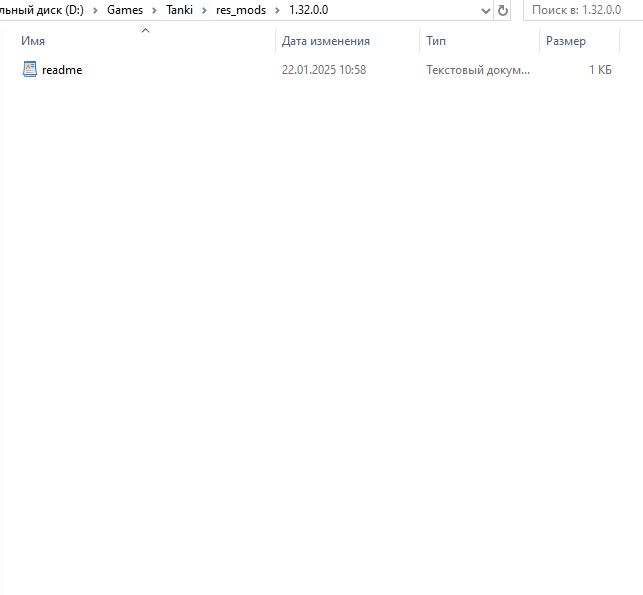The width and height of the screenshot is (643, 595).
Task: Expand chevron after disk (D:) breadcrumb
Action: (x=95, y=10)
